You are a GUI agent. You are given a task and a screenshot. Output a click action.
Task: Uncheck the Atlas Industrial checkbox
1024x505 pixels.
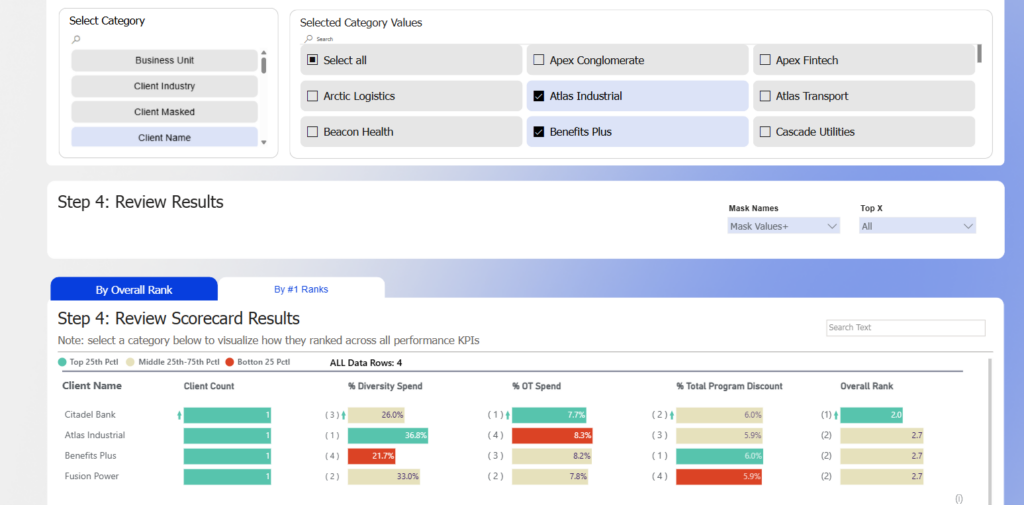539,96
